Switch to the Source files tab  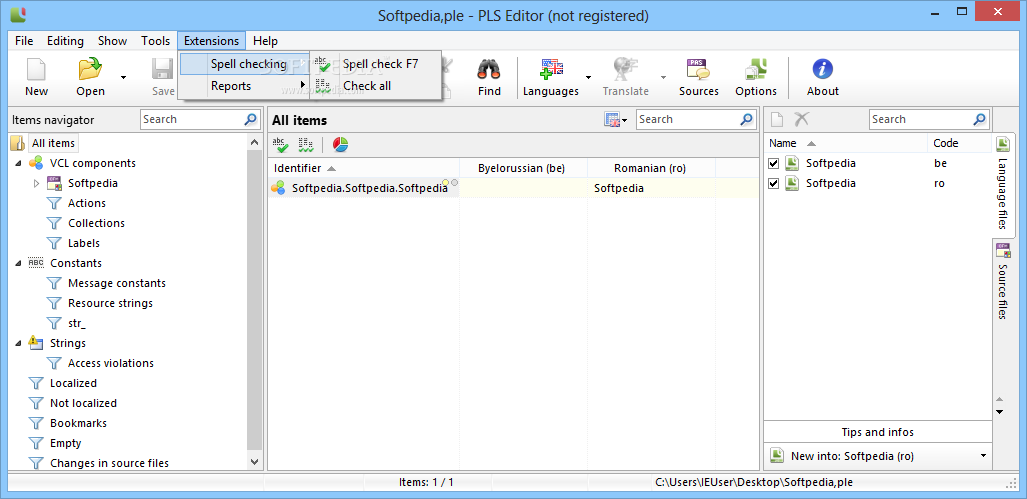pos(1003,282)
